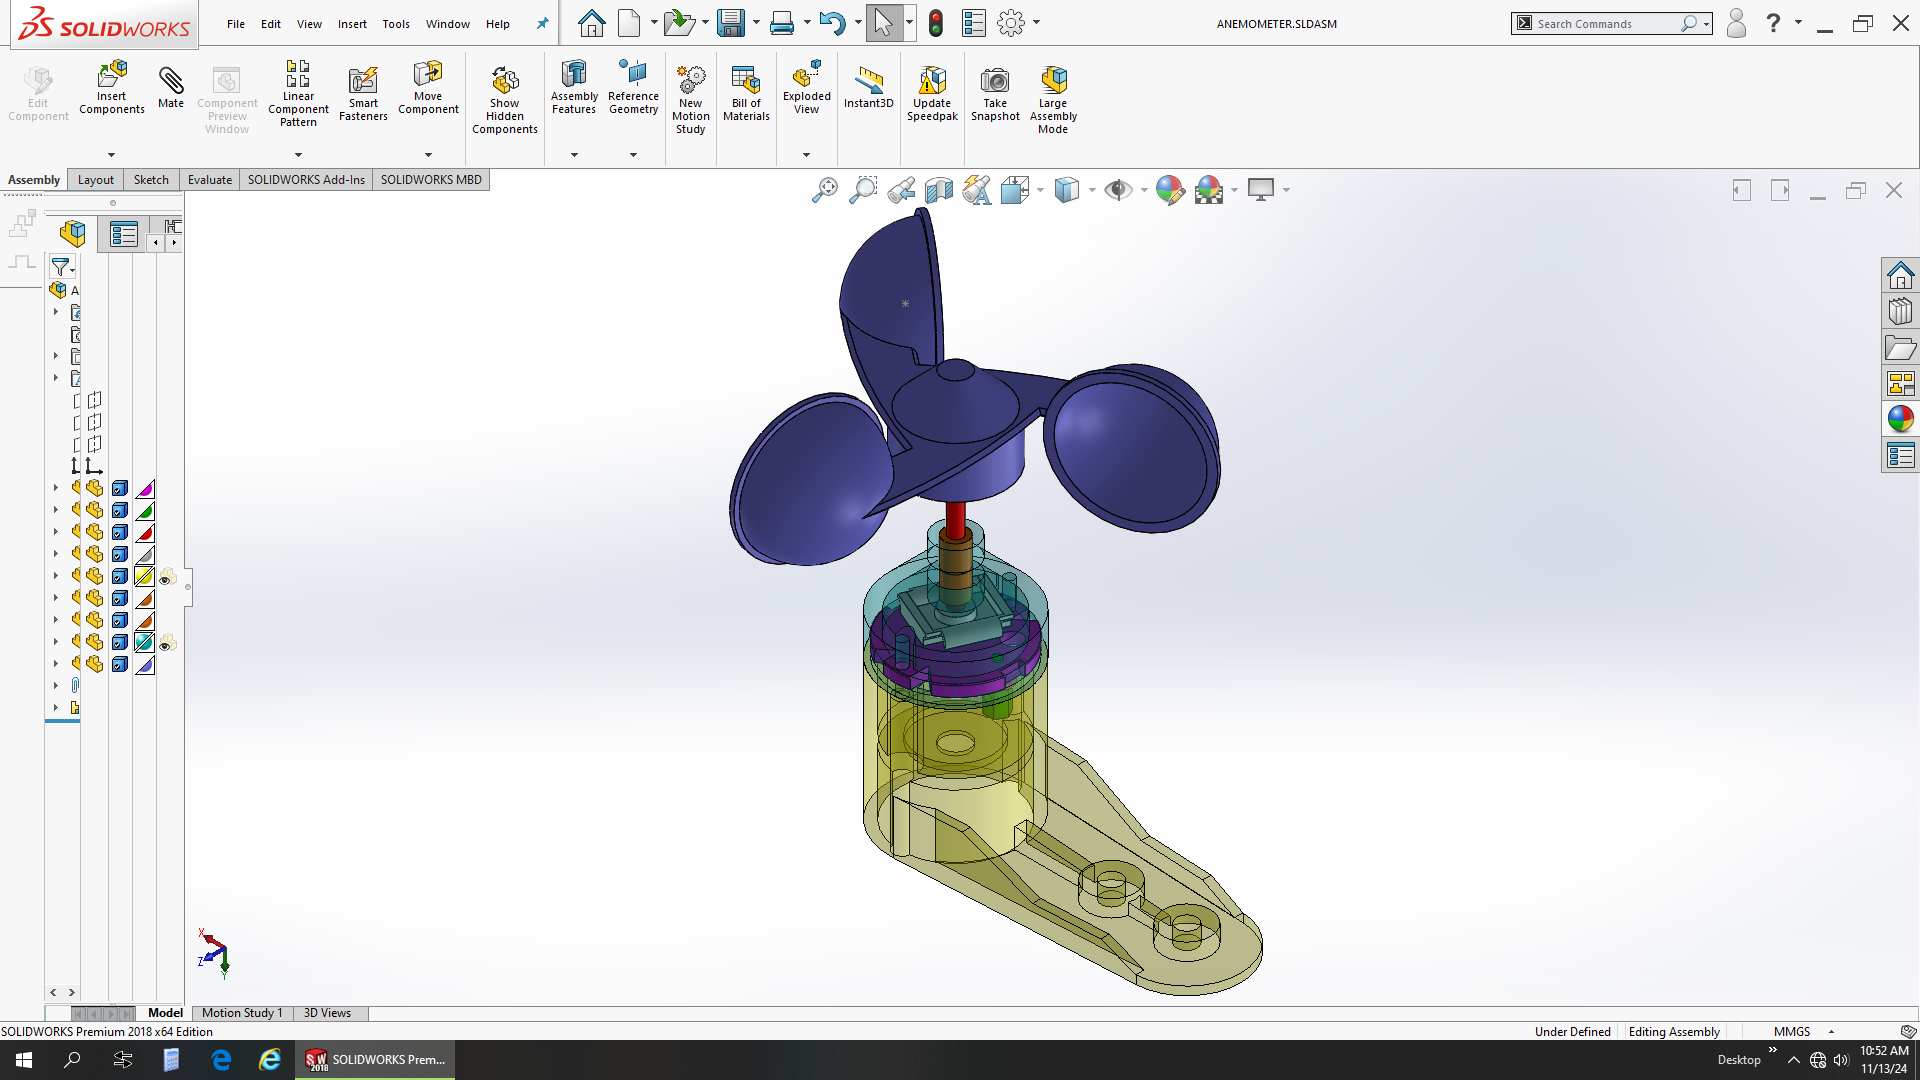
Task: Expand the tree item with paperclip icon
Action: (x=56, y=686)
